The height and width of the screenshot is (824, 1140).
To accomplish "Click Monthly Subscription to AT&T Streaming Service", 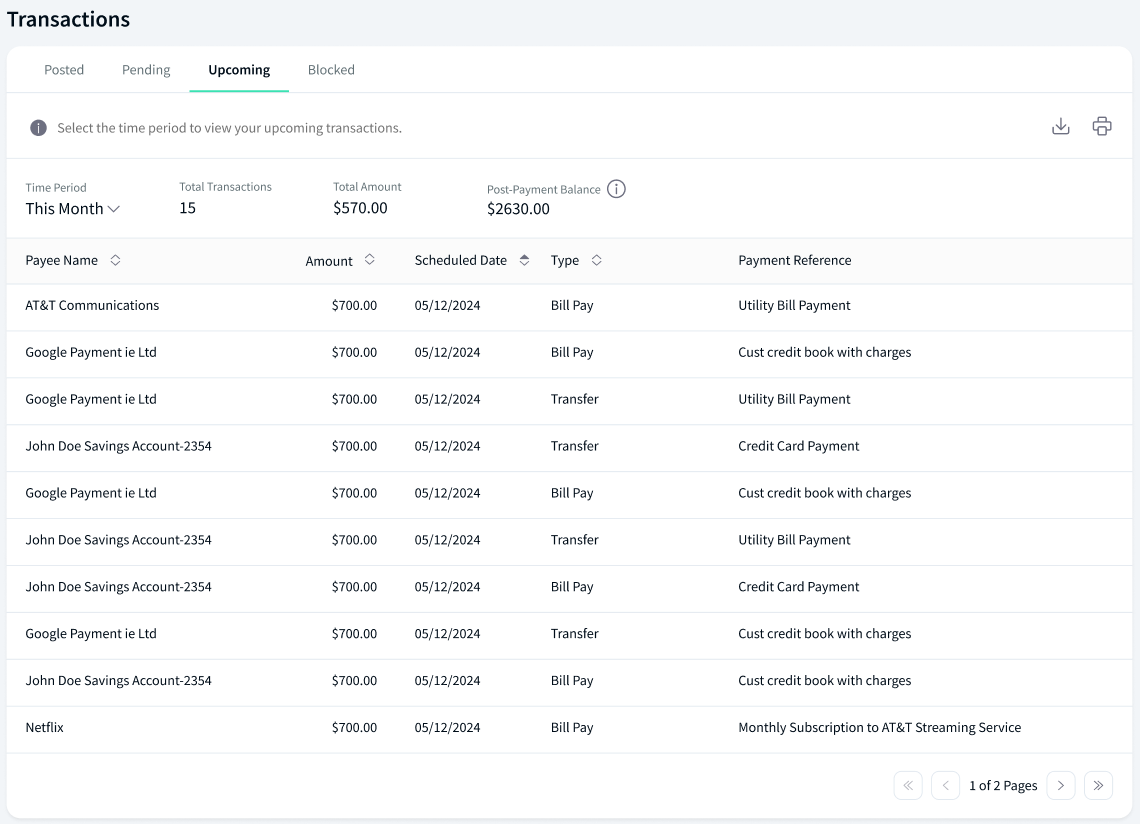I will pos(880,727).
